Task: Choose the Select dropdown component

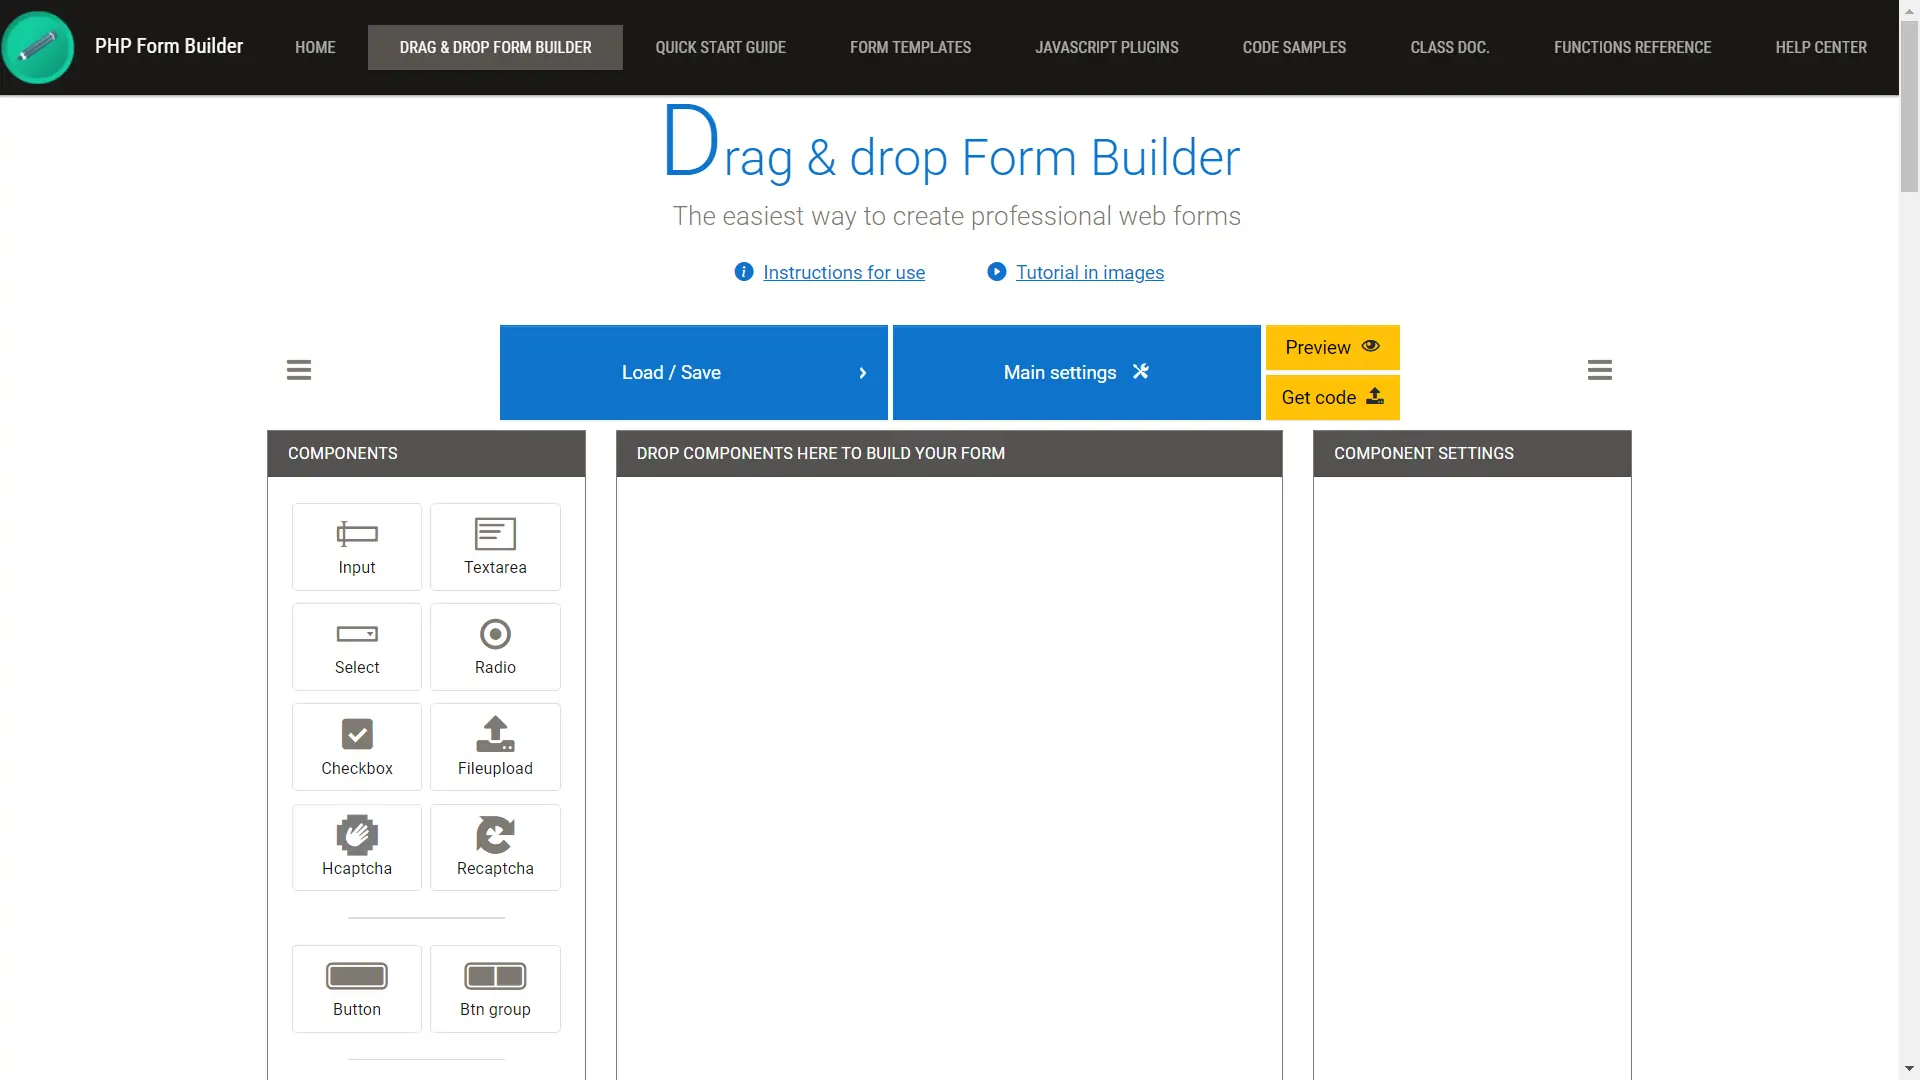Action: coord(356,646)
